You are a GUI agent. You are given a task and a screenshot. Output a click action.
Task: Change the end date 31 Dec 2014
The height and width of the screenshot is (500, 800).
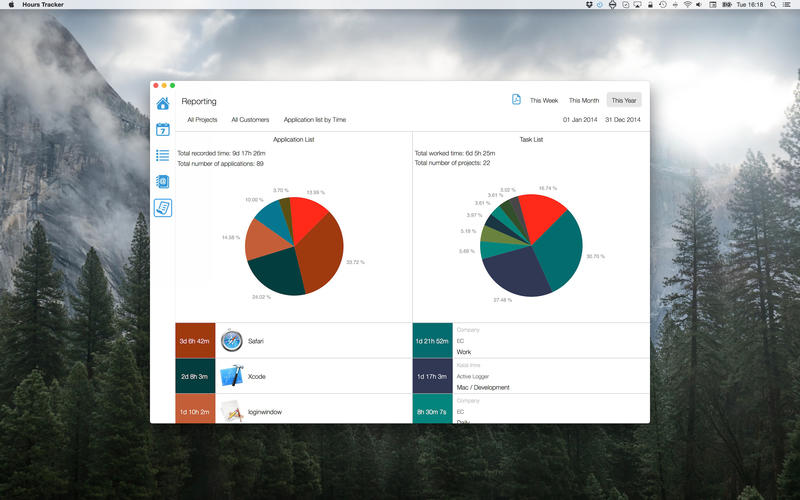[622, 119]
